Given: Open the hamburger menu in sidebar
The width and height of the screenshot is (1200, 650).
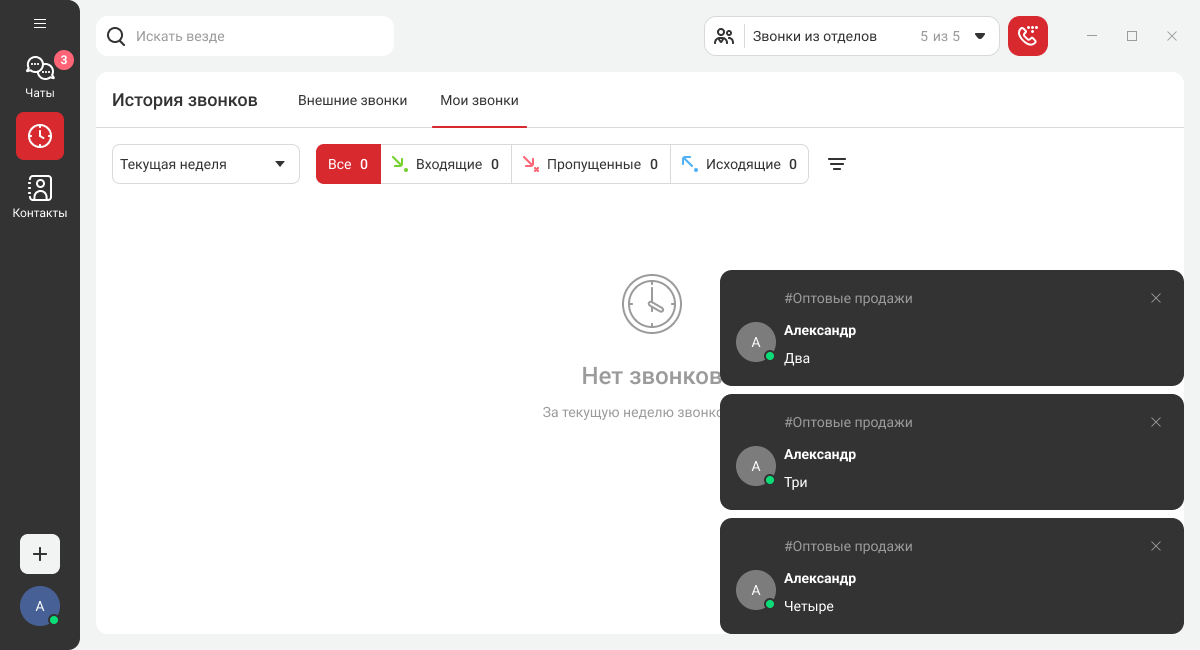Looking at the screenshot, I should (x=40, y=24).
